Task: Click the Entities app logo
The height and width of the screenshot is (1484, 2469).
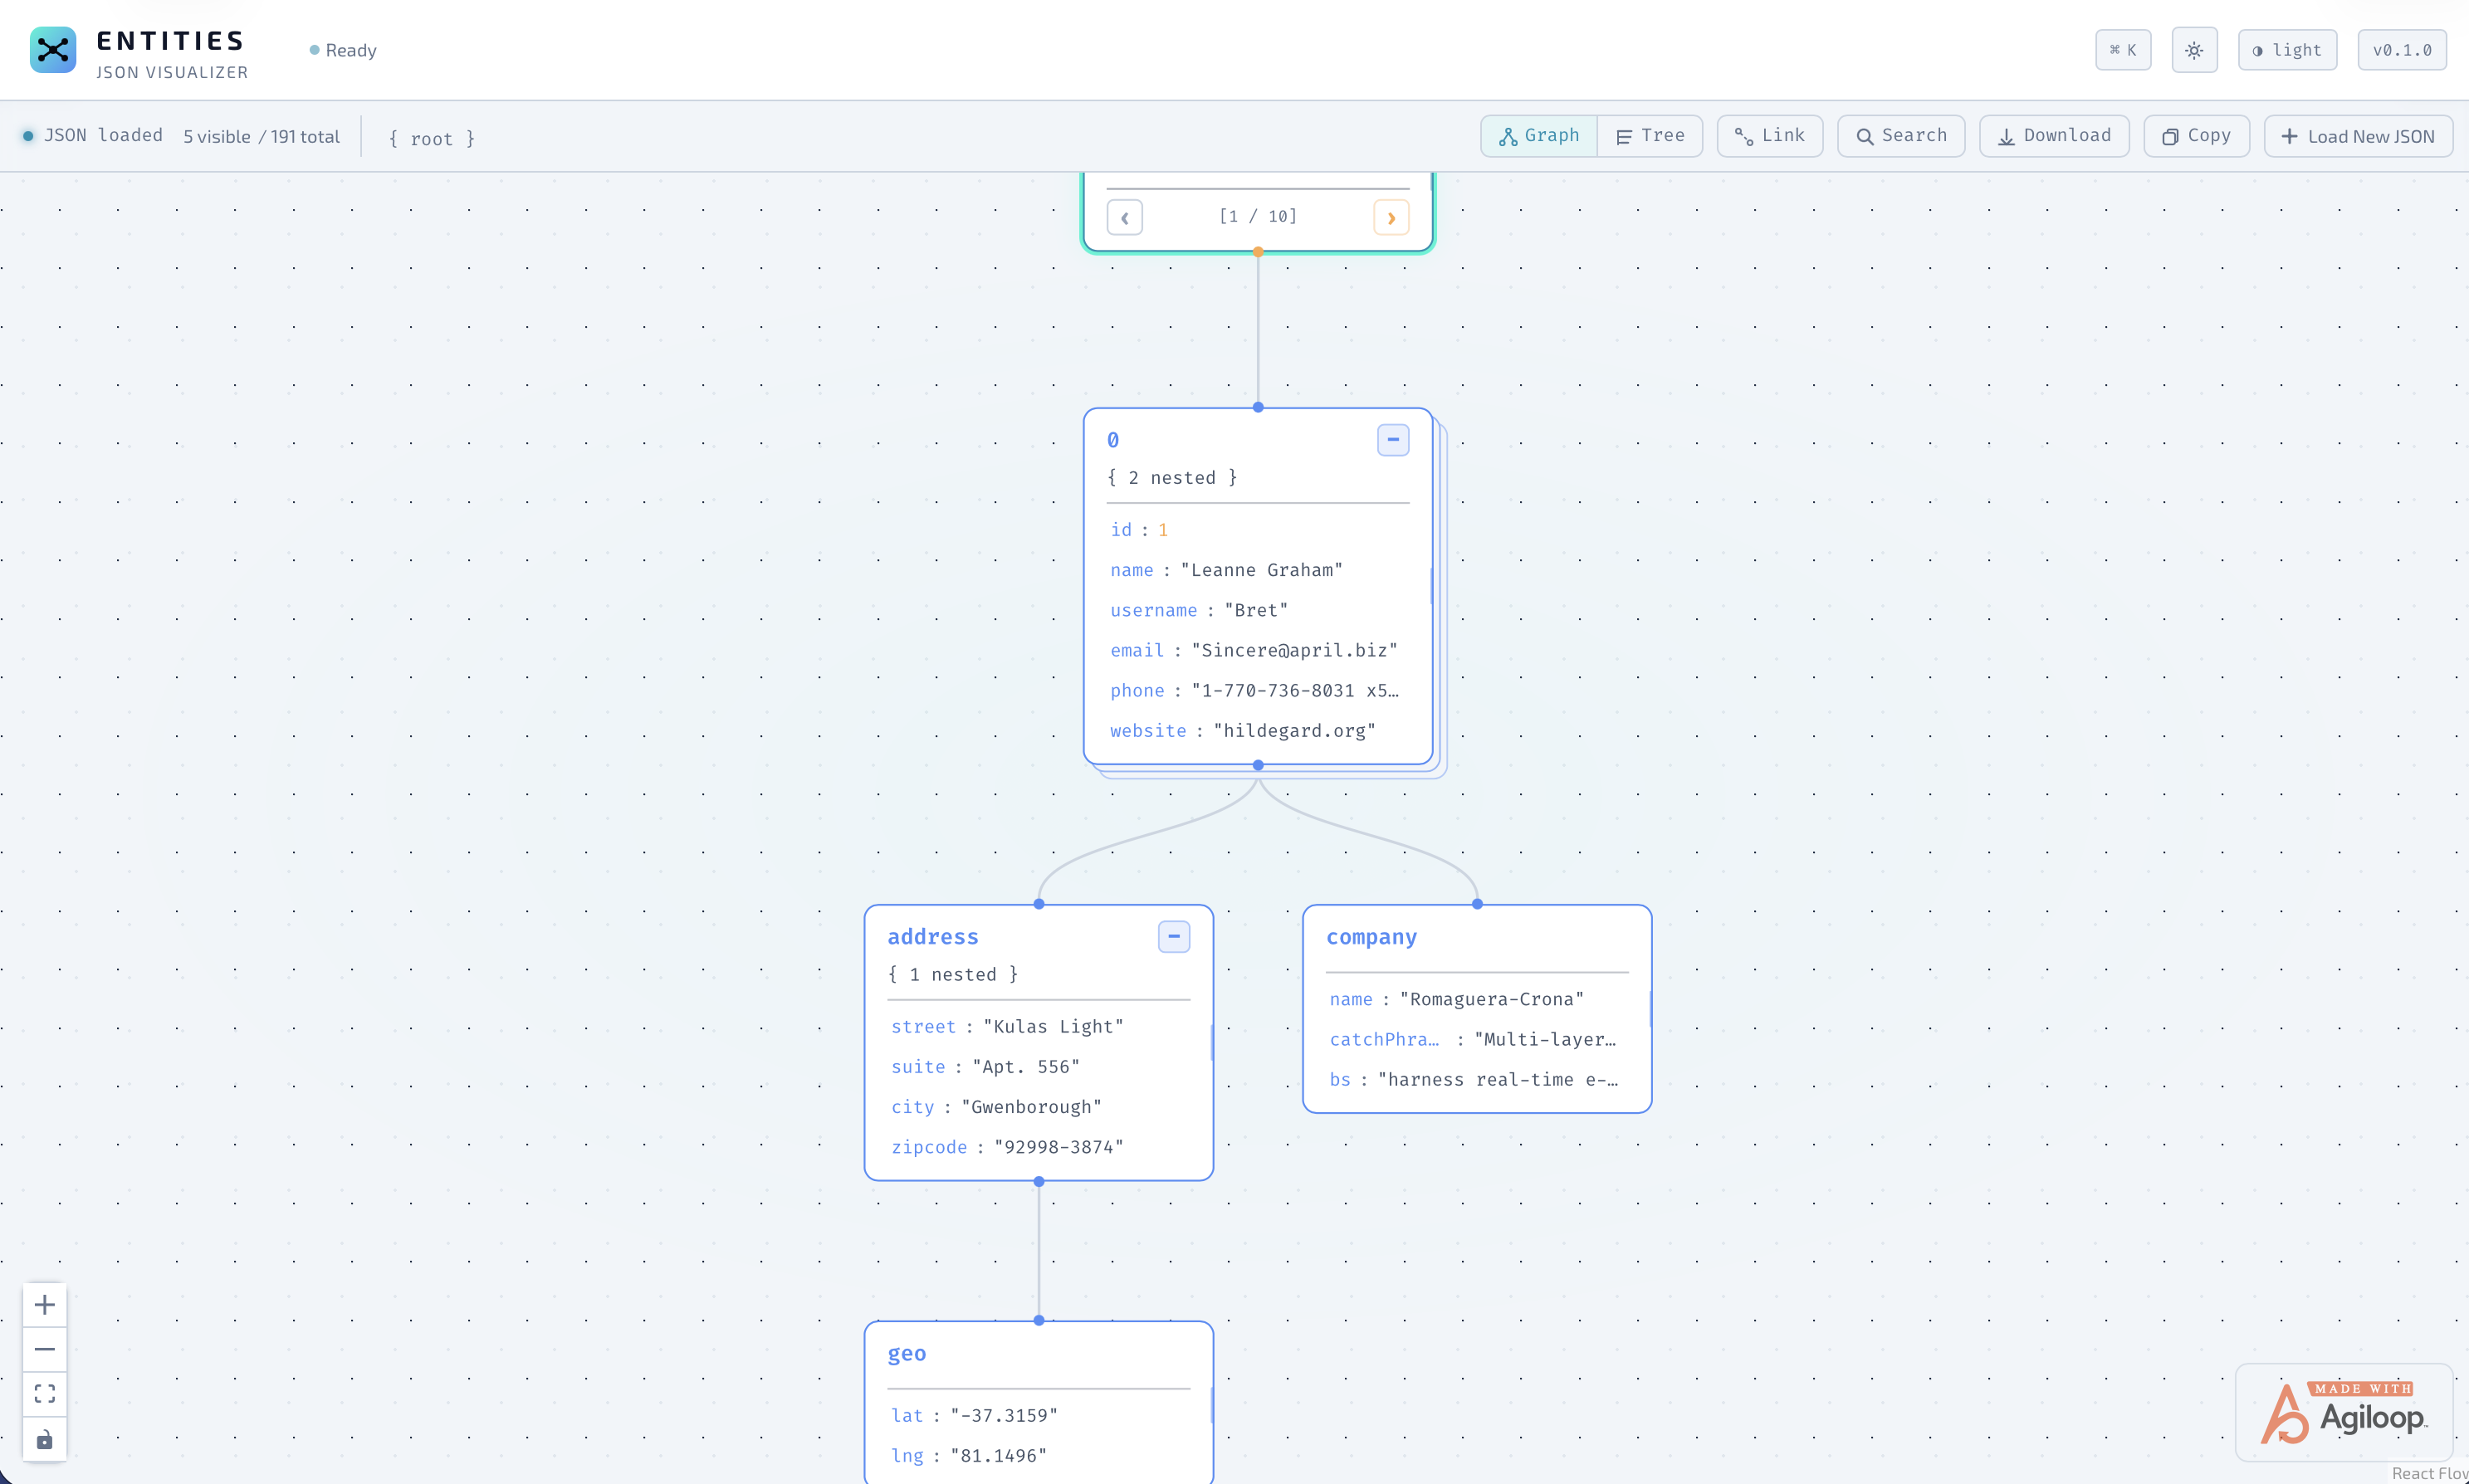Action: 53,49
